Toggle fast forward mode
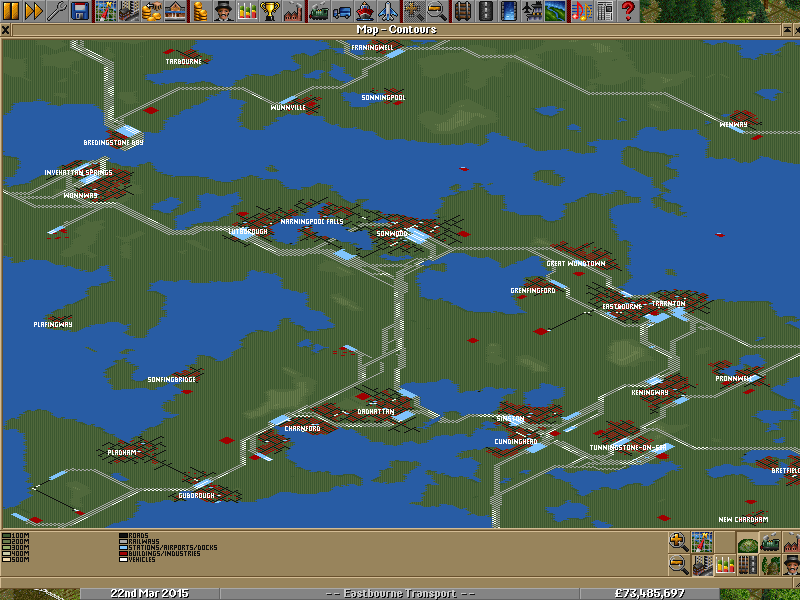Image resolution: width=800 pixels, height=600 pixels. (34, 11)
